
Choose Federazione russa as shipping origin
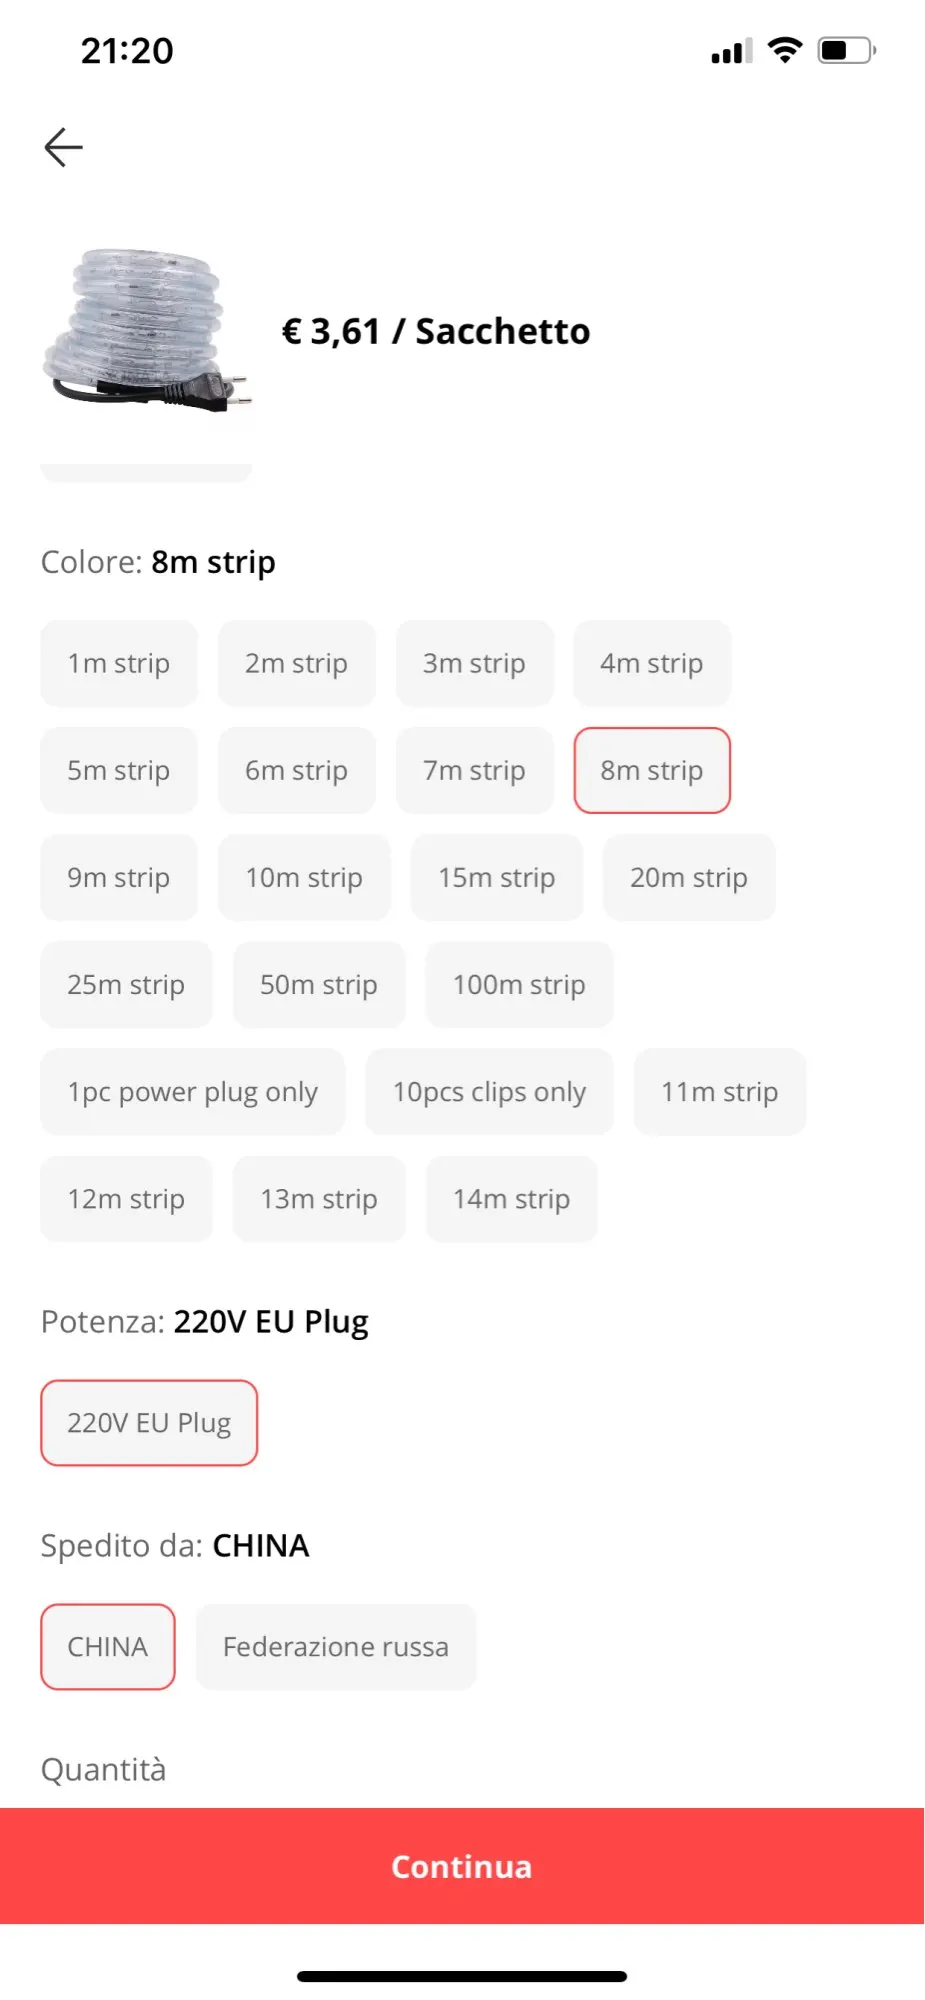(x=336, y=1646)
